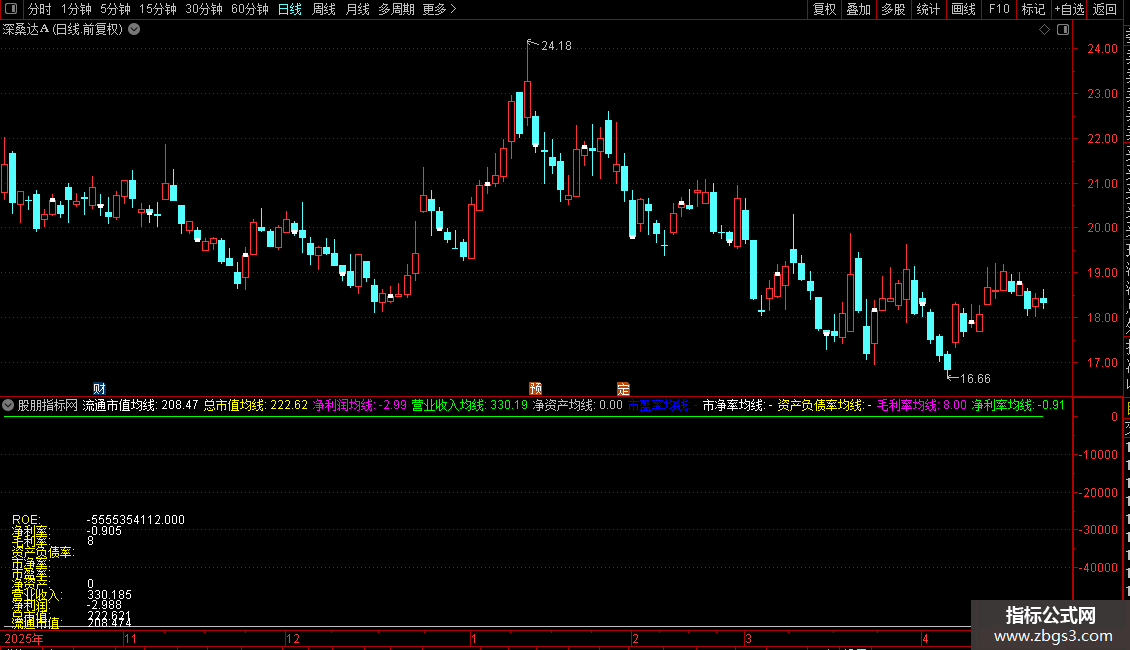Click the 总市值均线: 222.62 indicator label

click(256, 405)
